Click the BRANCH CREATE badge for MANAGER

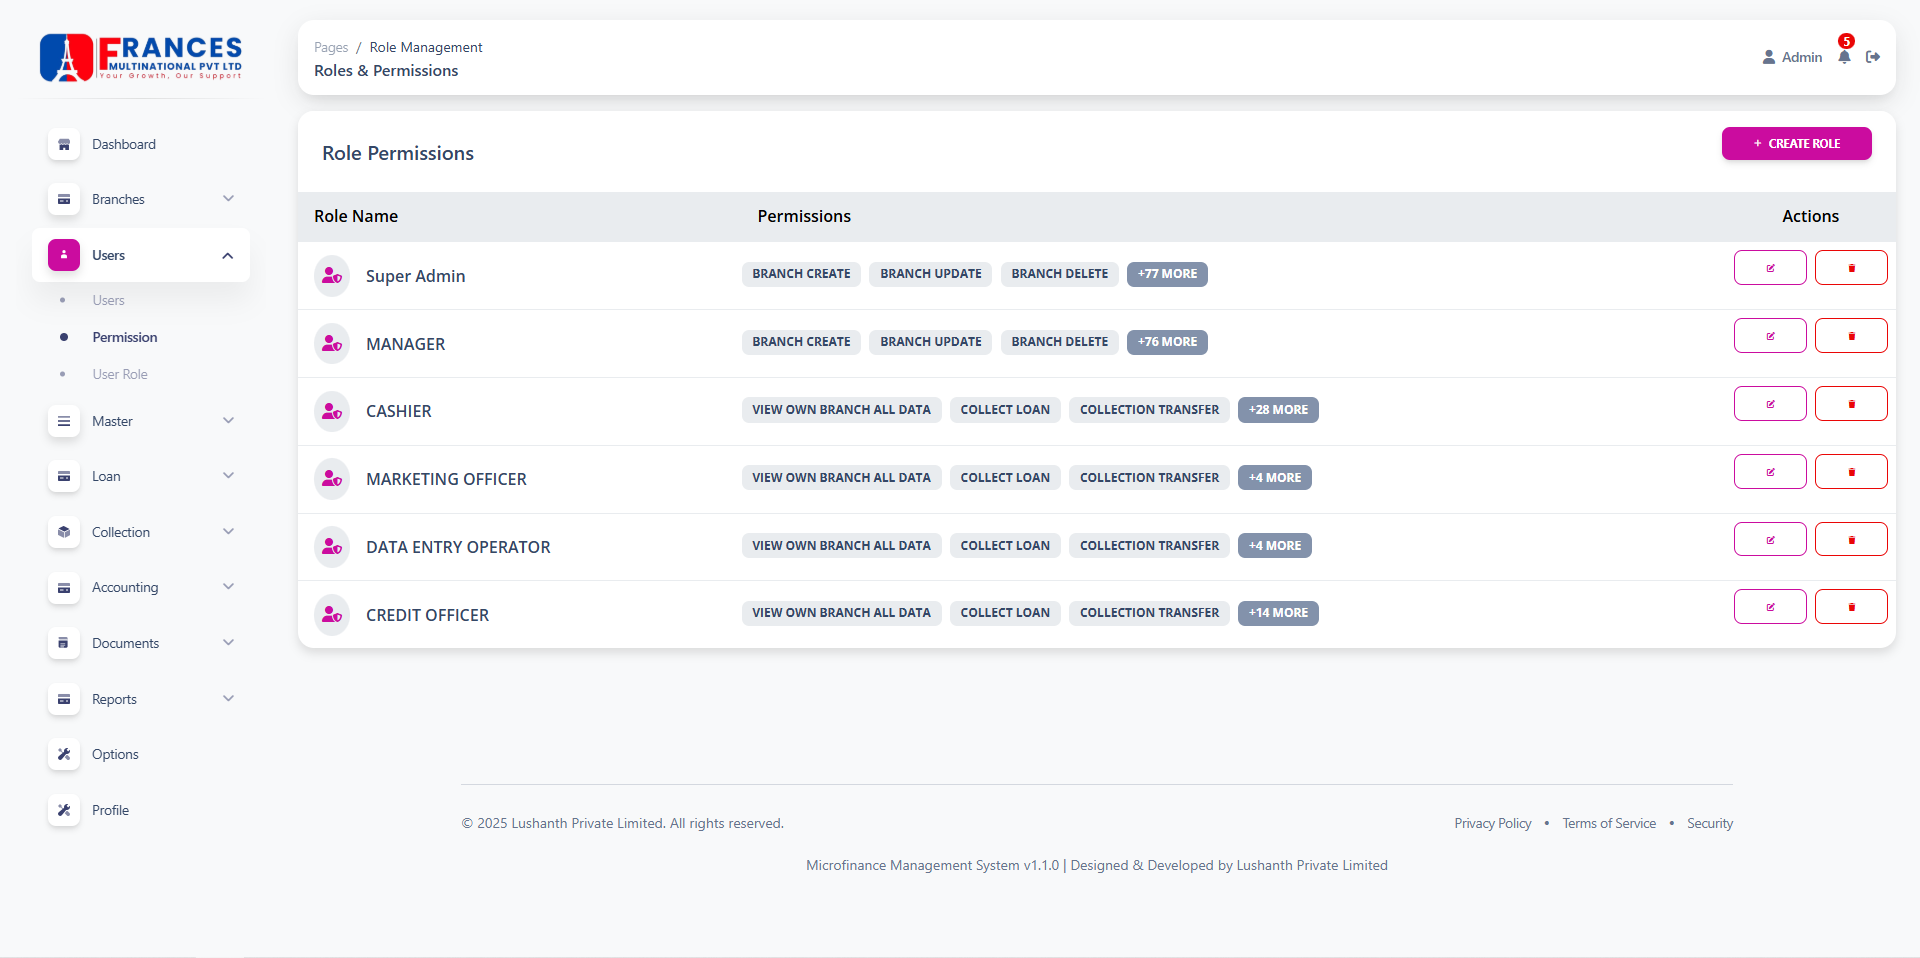tap(801, 342)
